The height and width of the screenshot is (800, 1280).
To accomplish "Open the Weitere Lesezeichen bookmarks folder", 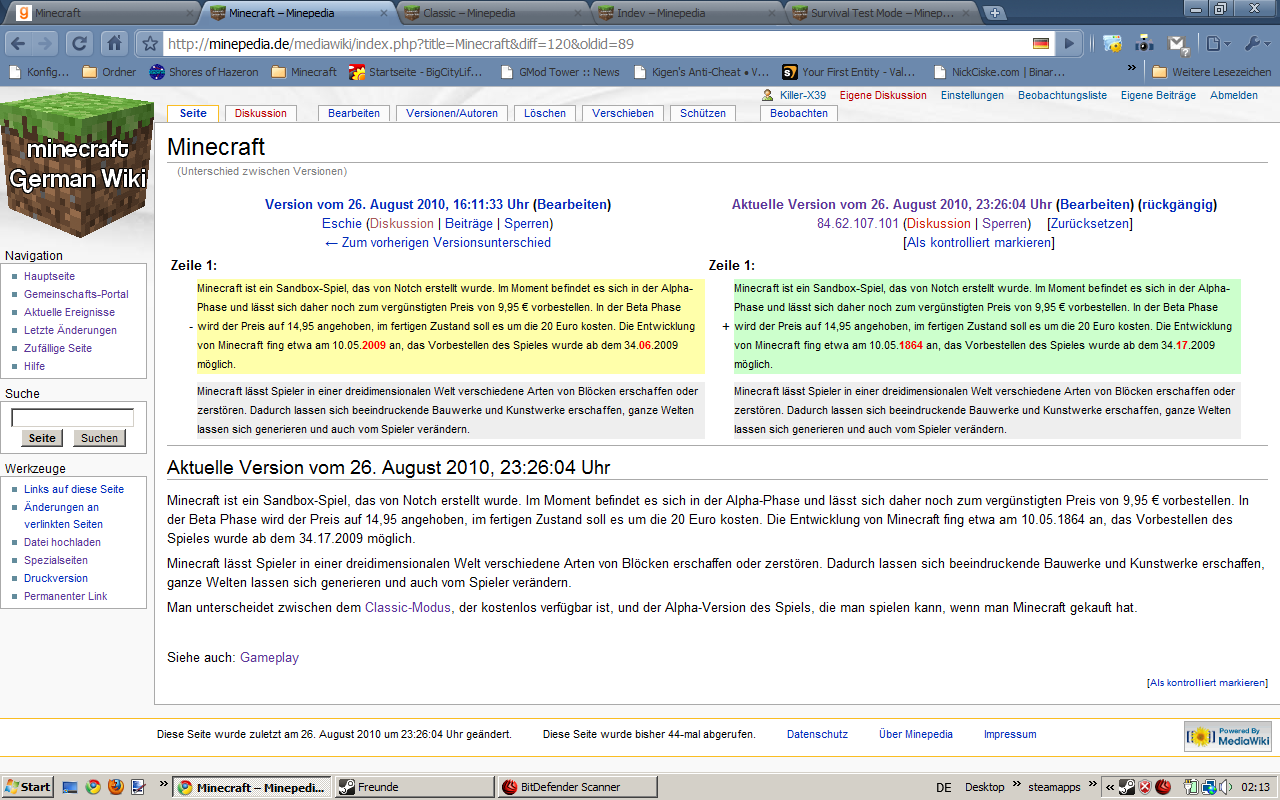I will (1212, 72).
